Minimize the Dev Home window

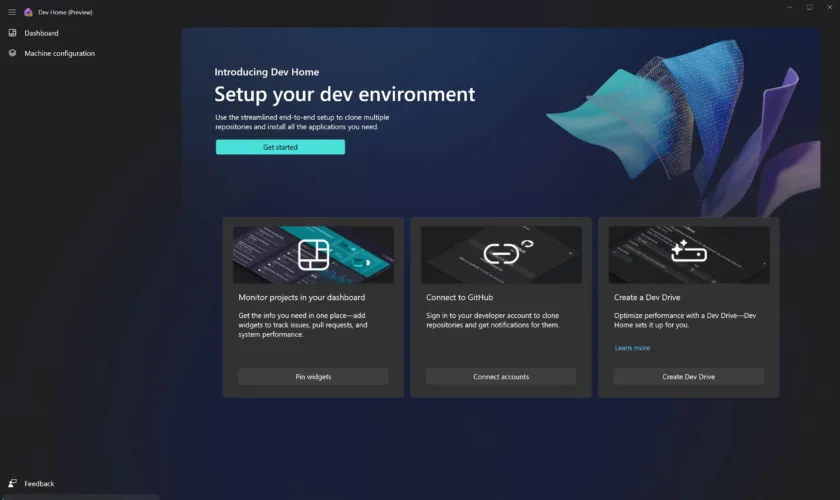click(790, 8)
